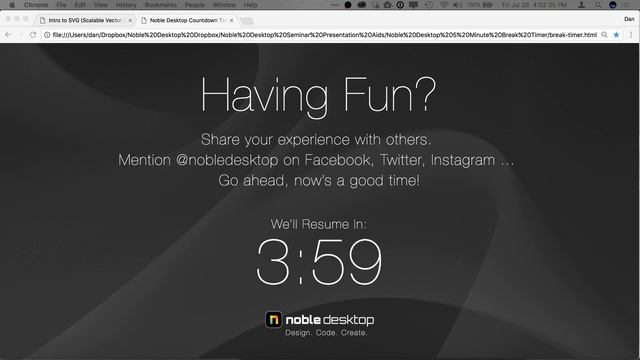Click the Mention @nobledesktop line
640x360 pixels.
point(316,160)
